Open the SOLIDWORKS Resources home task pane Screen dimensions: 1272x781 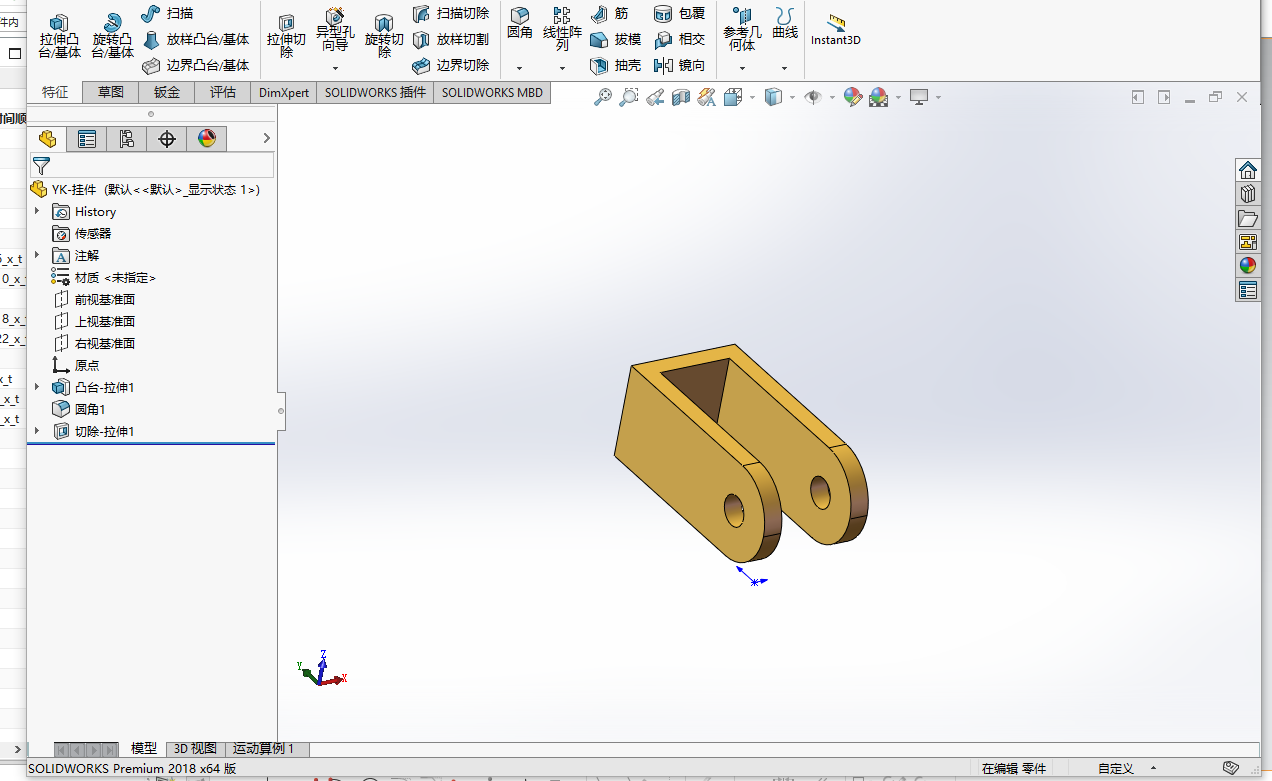click(1247, 169)
